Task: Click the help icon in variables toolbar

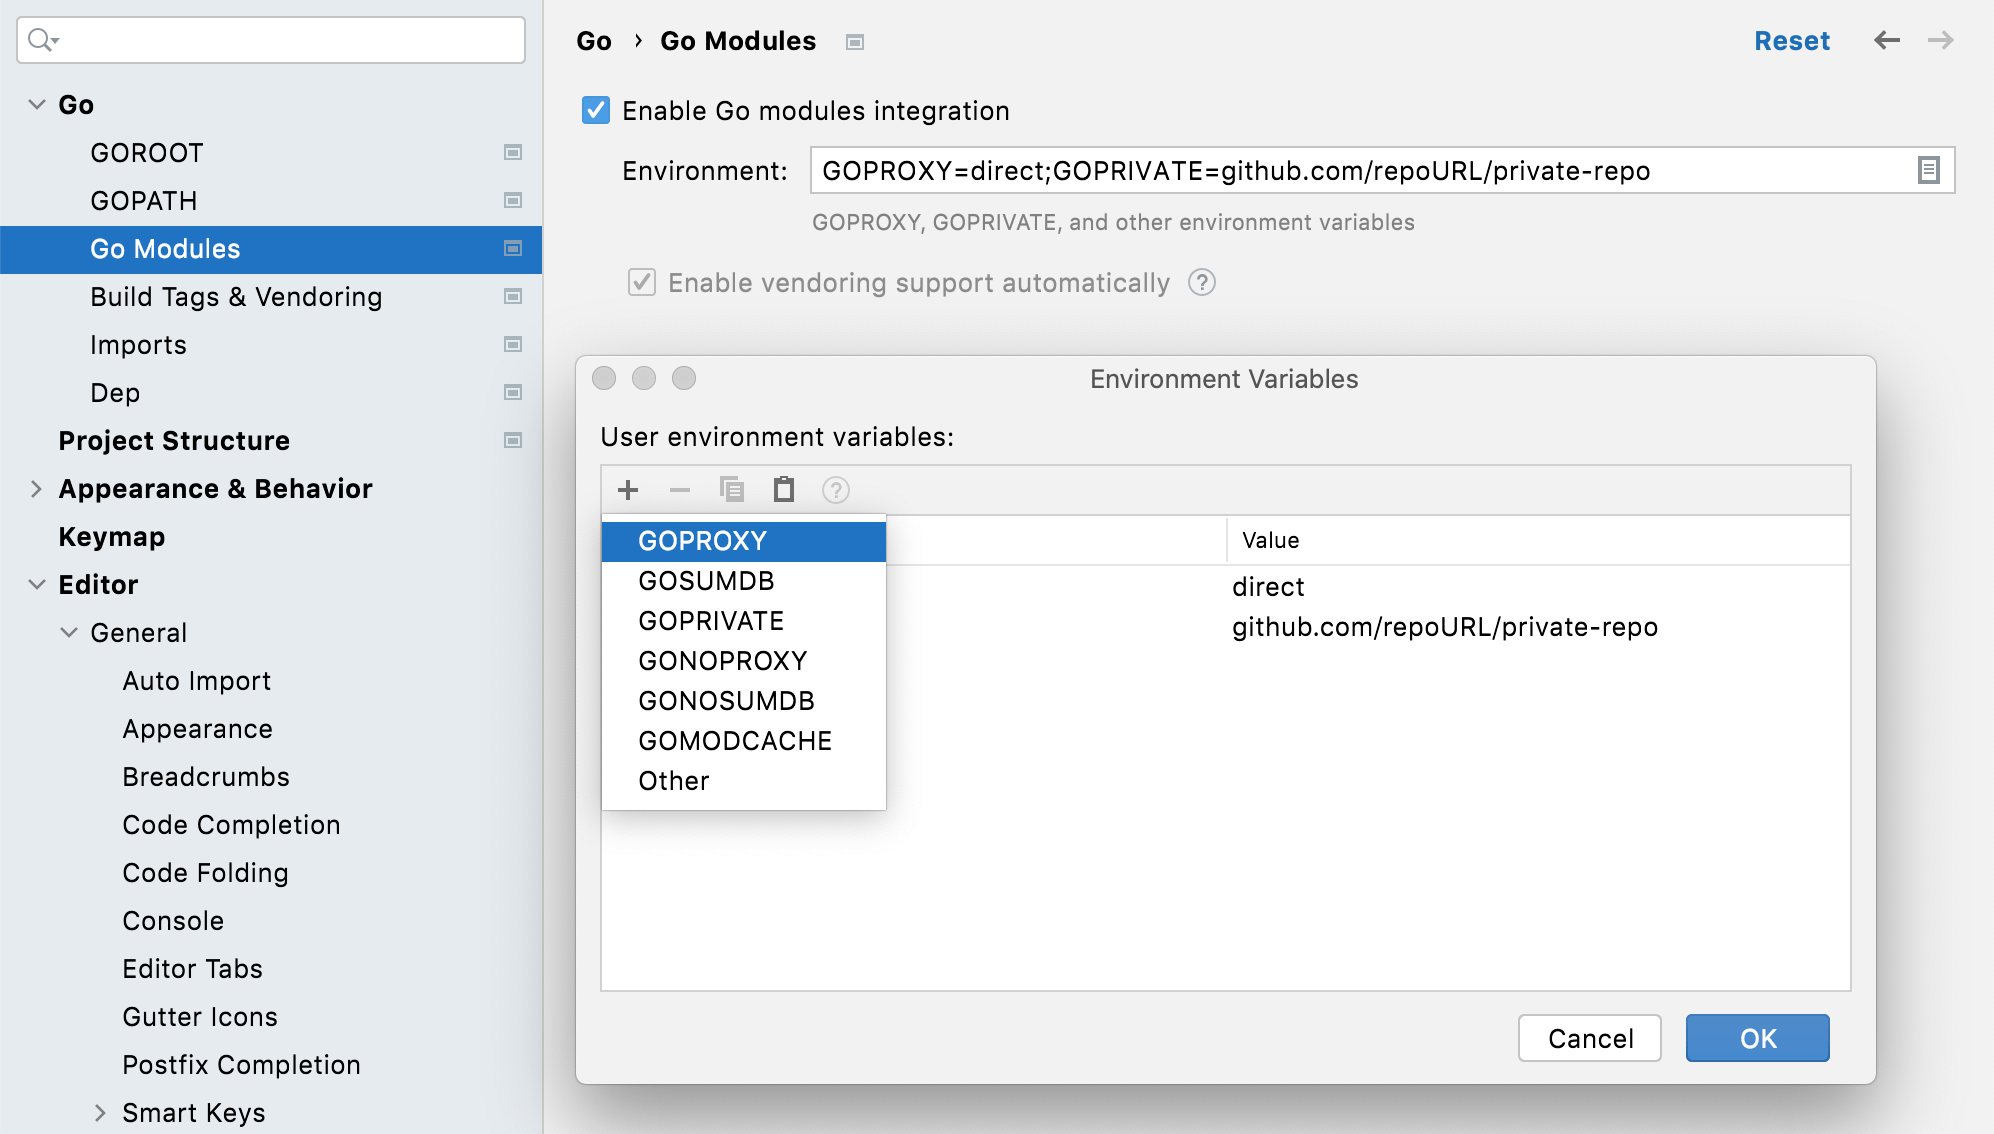Action: click(836, 490)
